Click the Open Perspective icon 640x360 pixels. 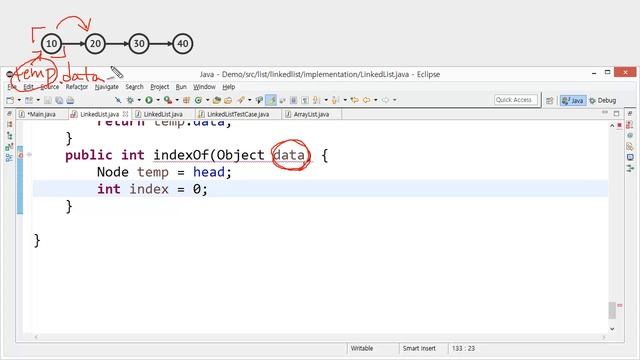click(549, 100)
